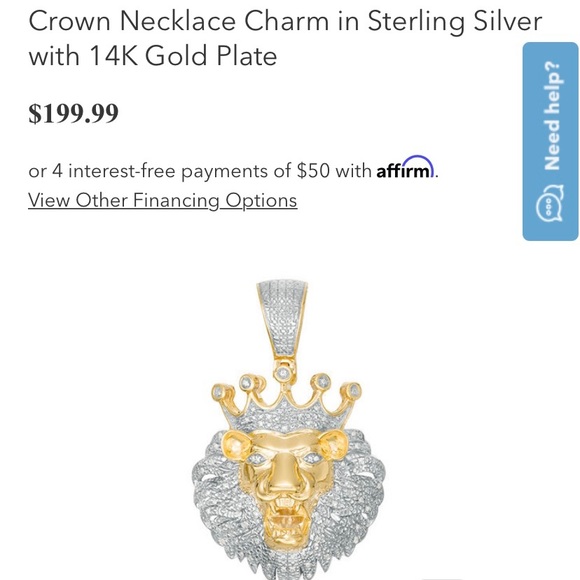The width and height of the screenshot is (580, 580).
Task: Open the Need help? side tab
Action: [x=550, y=141]
